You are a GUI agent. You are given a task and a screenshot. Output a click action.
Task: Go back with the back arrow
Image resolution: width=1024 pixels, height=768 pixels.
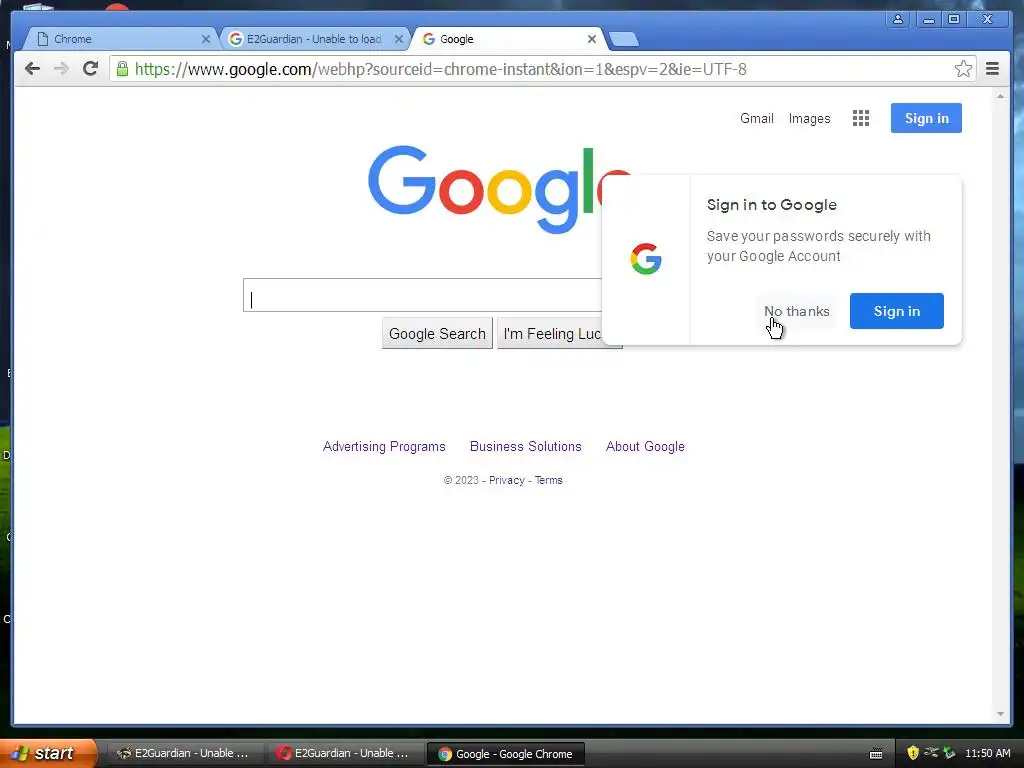[x=32, y=69]
